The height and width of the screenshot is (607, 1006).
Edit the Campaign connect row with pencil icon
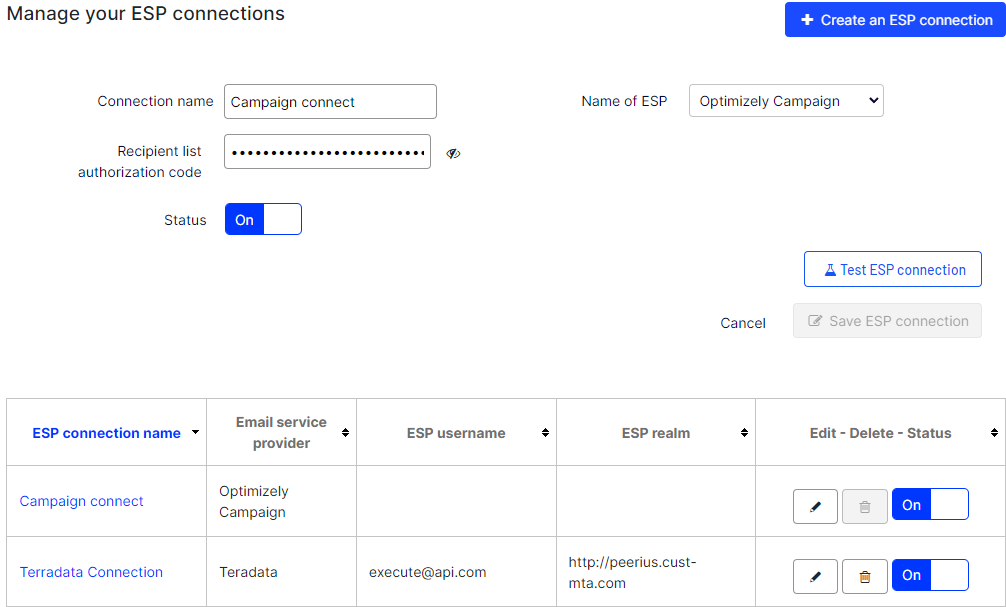815,506
